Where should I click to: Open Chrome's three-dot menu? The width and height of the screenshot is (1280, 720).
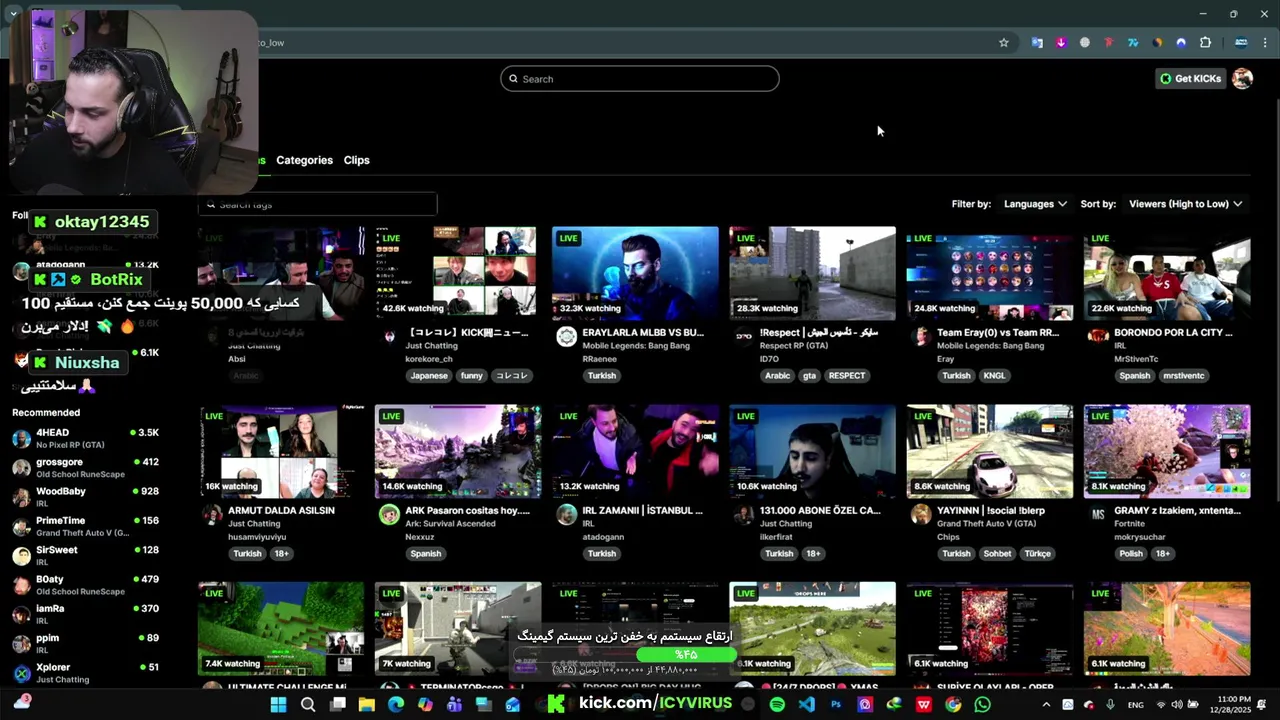pos(1265,43)
